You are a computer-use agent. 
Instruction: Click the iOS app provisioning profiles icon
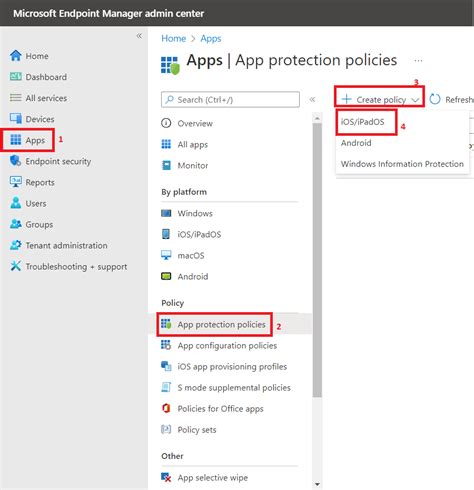point(166,366)
